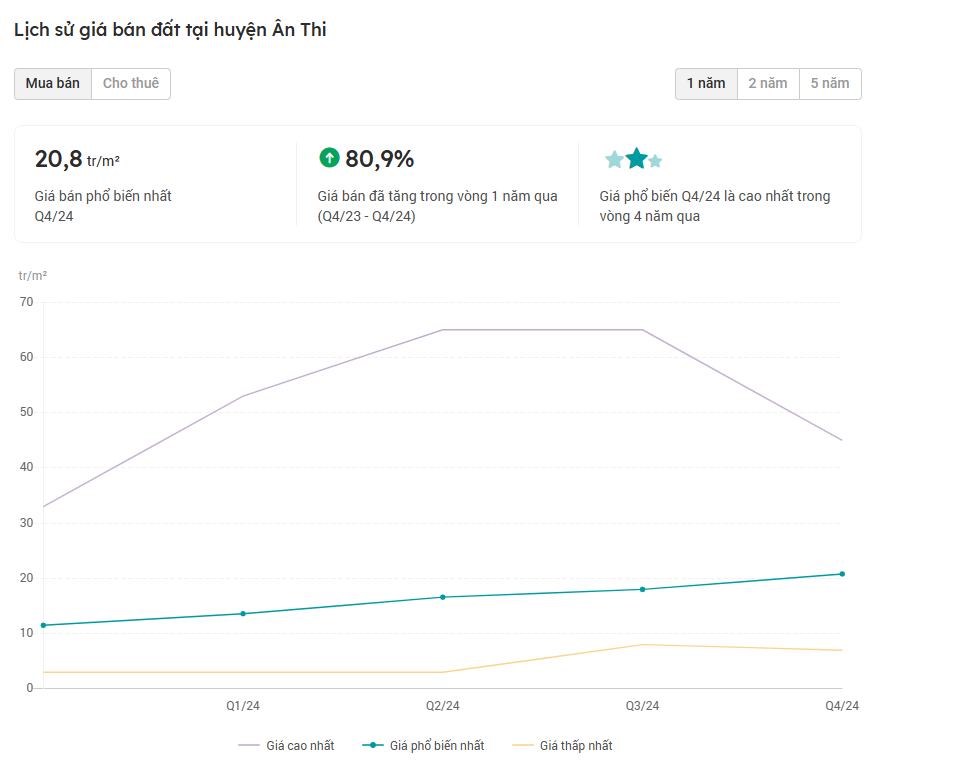Click the Q1/24 teal data point
Viewport: 954px width, 769px height.
coord(243,614)
